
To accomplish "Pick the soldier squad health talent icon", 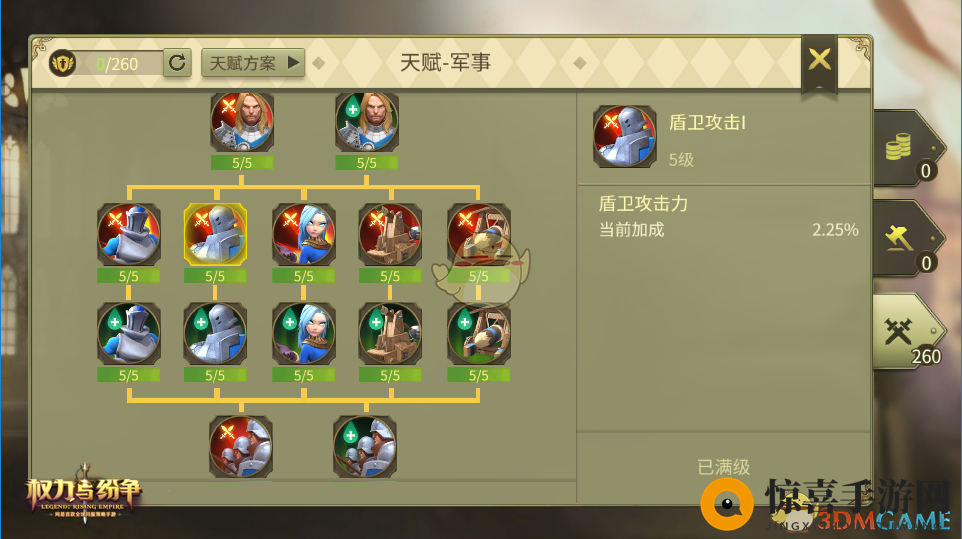I will click(x=365, y=447).
